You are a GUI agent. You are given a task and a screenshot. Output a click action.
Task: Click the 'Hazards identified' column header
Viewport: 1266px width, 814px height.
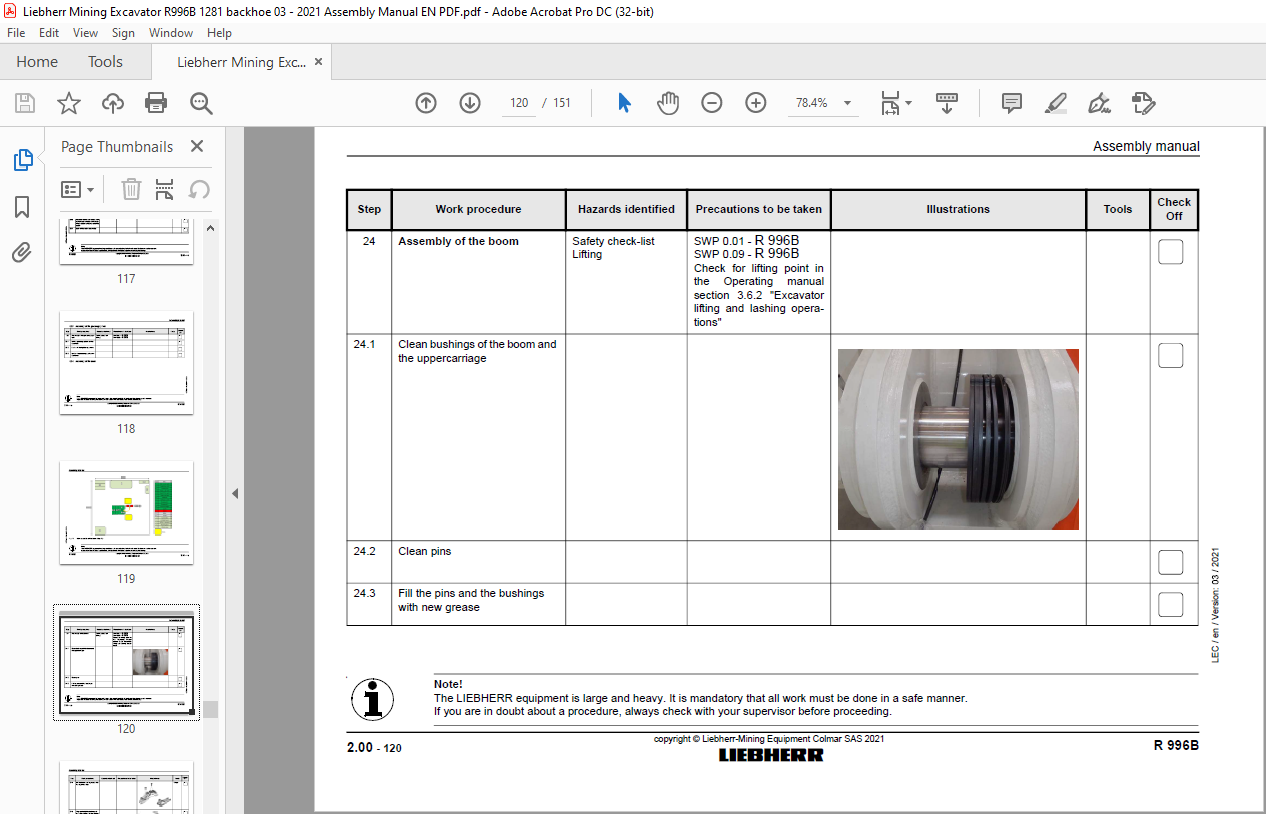click(x=626, y=209)
